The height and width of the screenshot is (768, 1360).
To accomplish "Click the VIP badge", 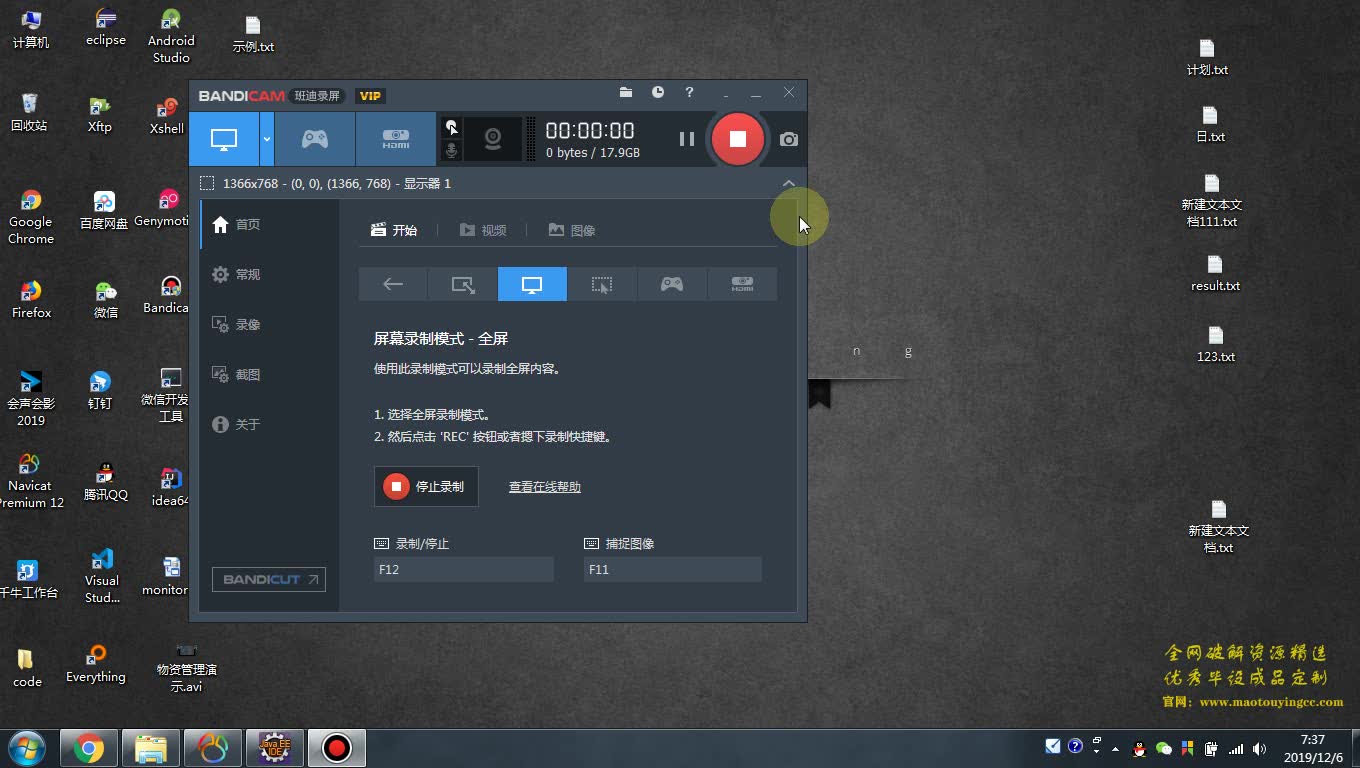I will [x=370, y=96].
